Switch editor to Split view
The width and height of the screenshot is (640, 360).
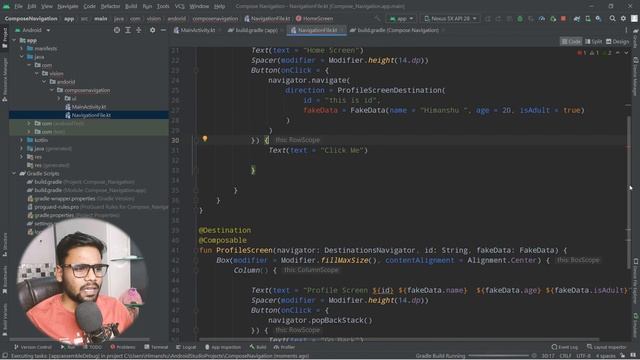[593, 42]
